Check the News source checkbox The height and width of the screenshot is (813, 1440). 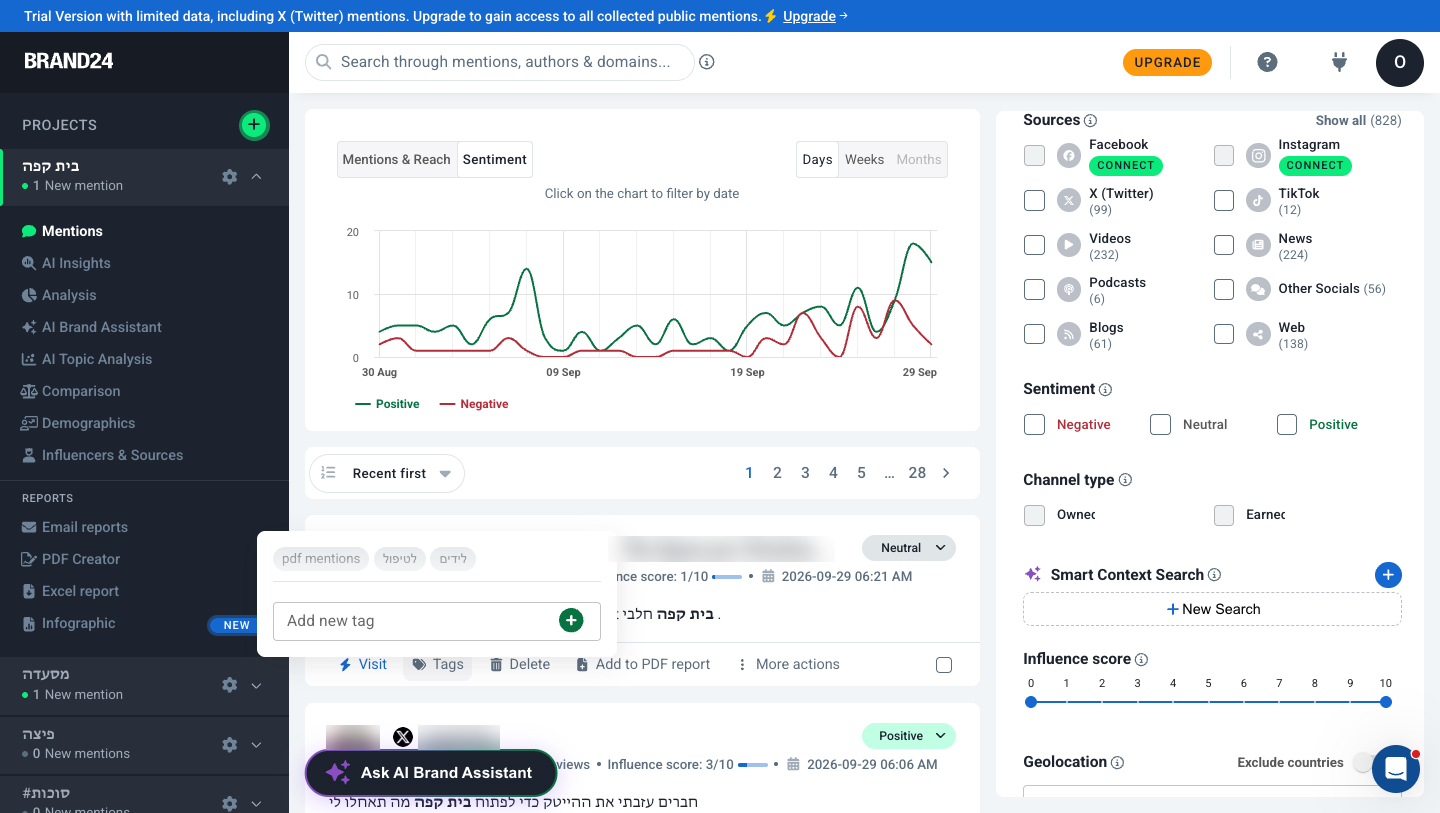(x=1224, y=245)
